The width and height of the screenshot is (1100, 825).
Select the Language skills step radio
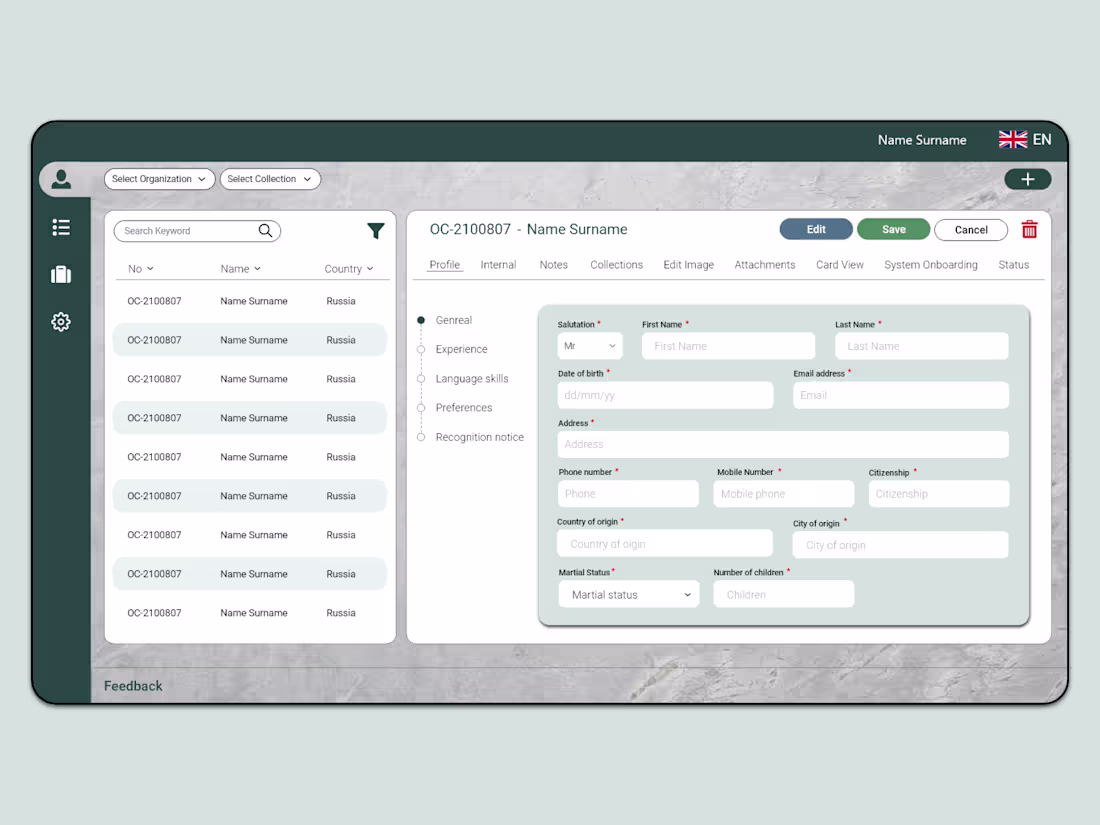[x=421, y=378]
